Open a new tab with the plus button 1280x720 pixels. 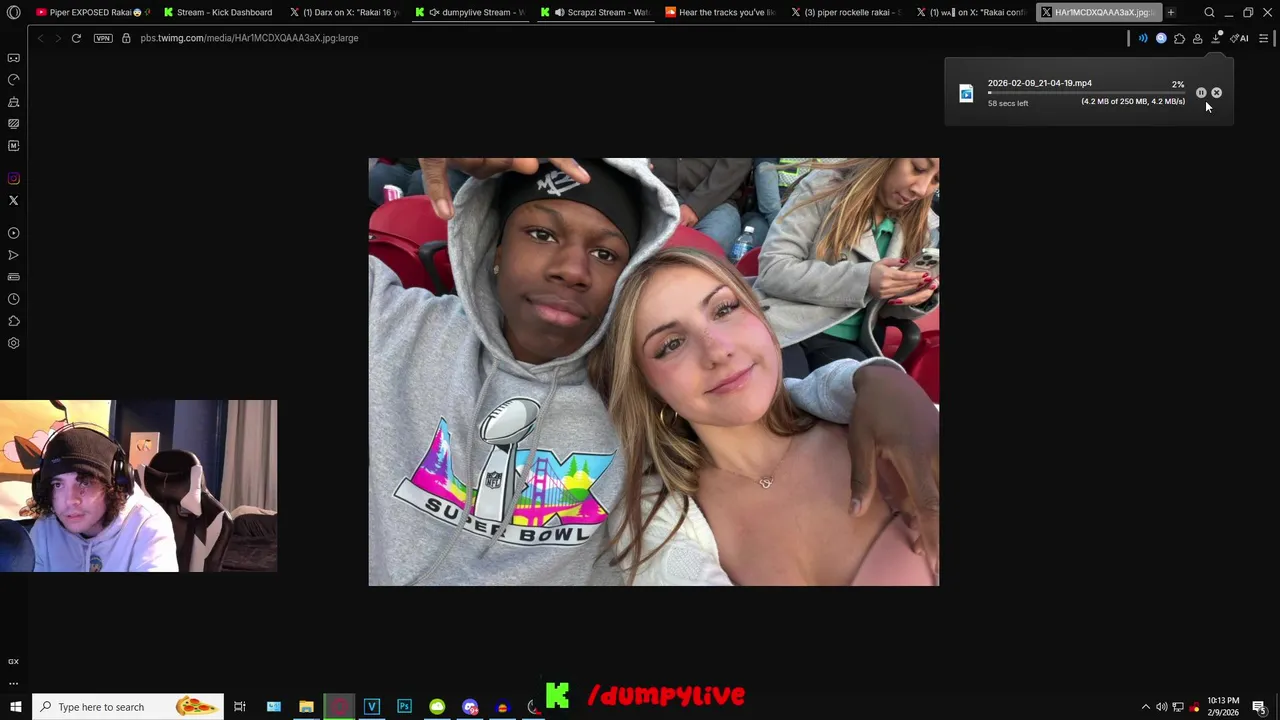click(1171, 12)
